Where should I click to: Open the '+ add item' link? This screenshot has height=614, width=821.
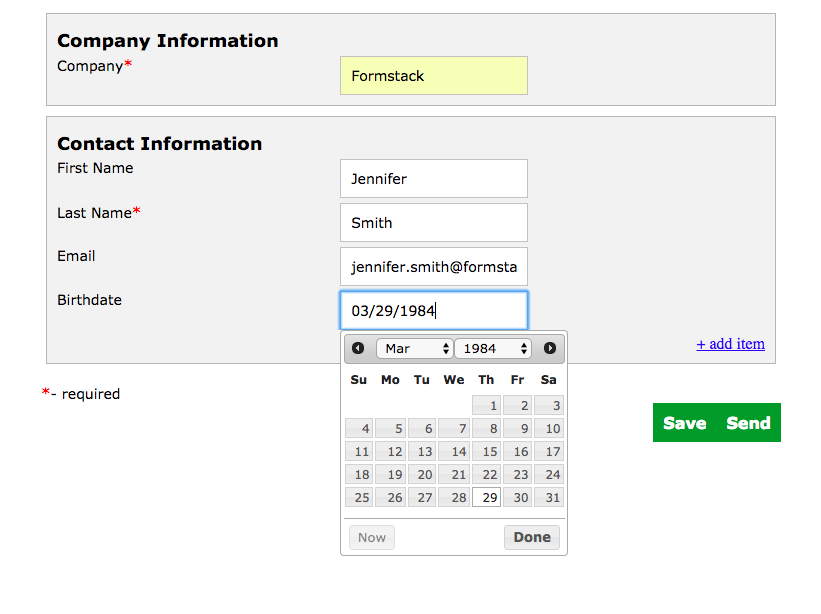730,344
